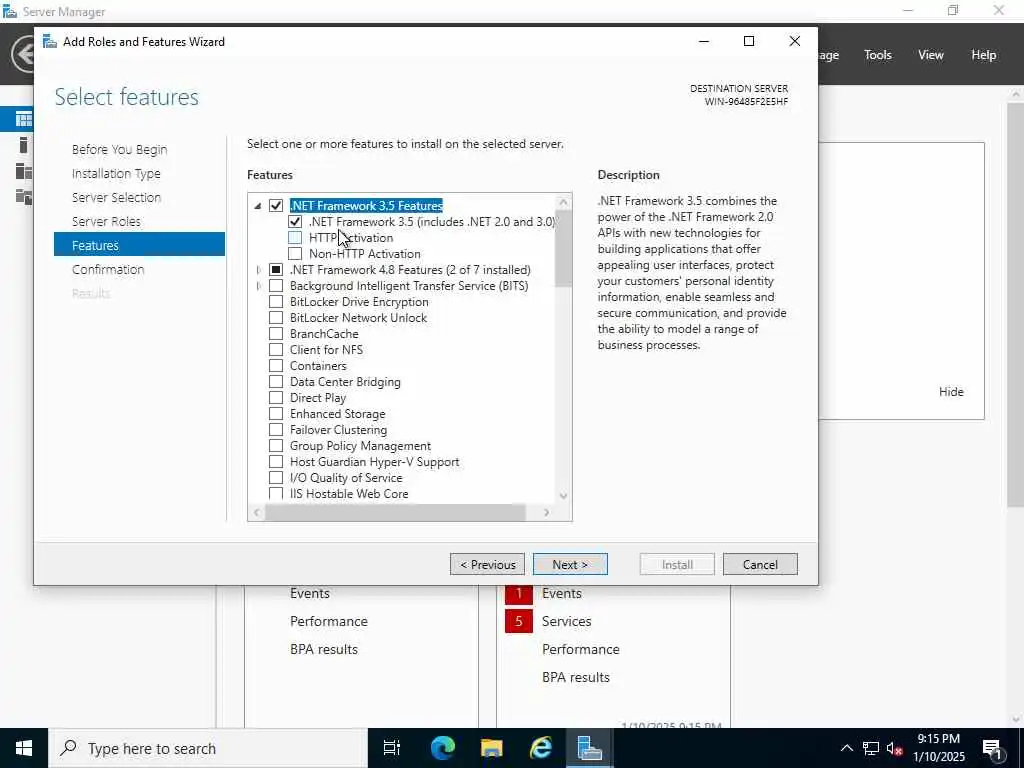Open the Dashboard icon in Server Manager sidebar
The height and width of the screenshot is (768, 1024).
coord(24,119)
